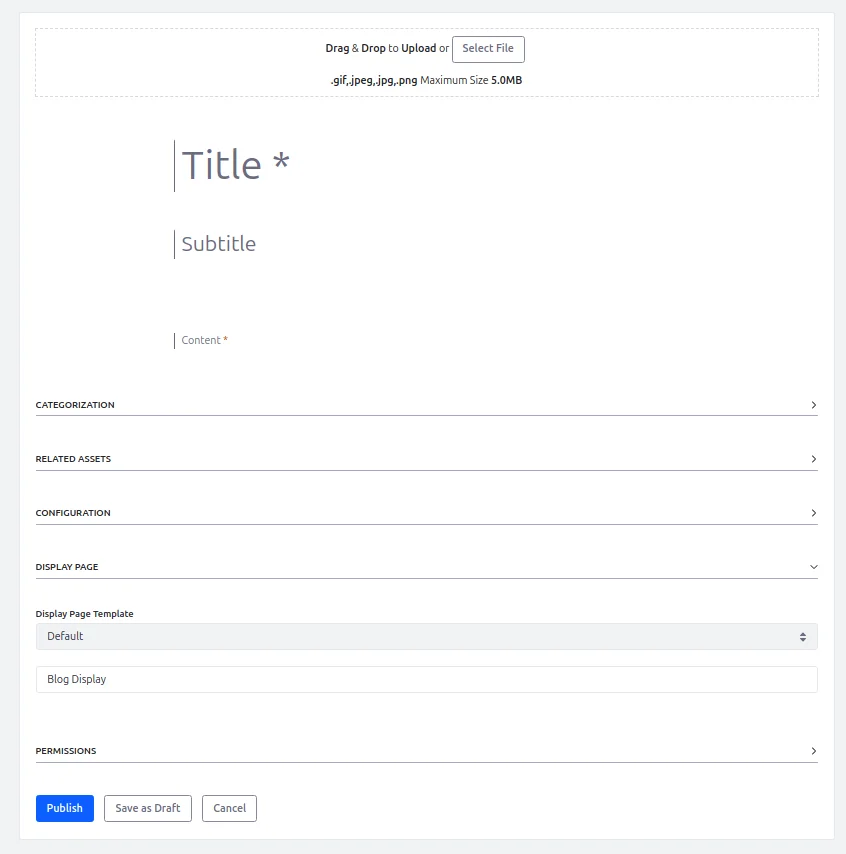Click the Display Page Template stepper arrows
Viewport: 846px width, 854px height.
point(803,636)
